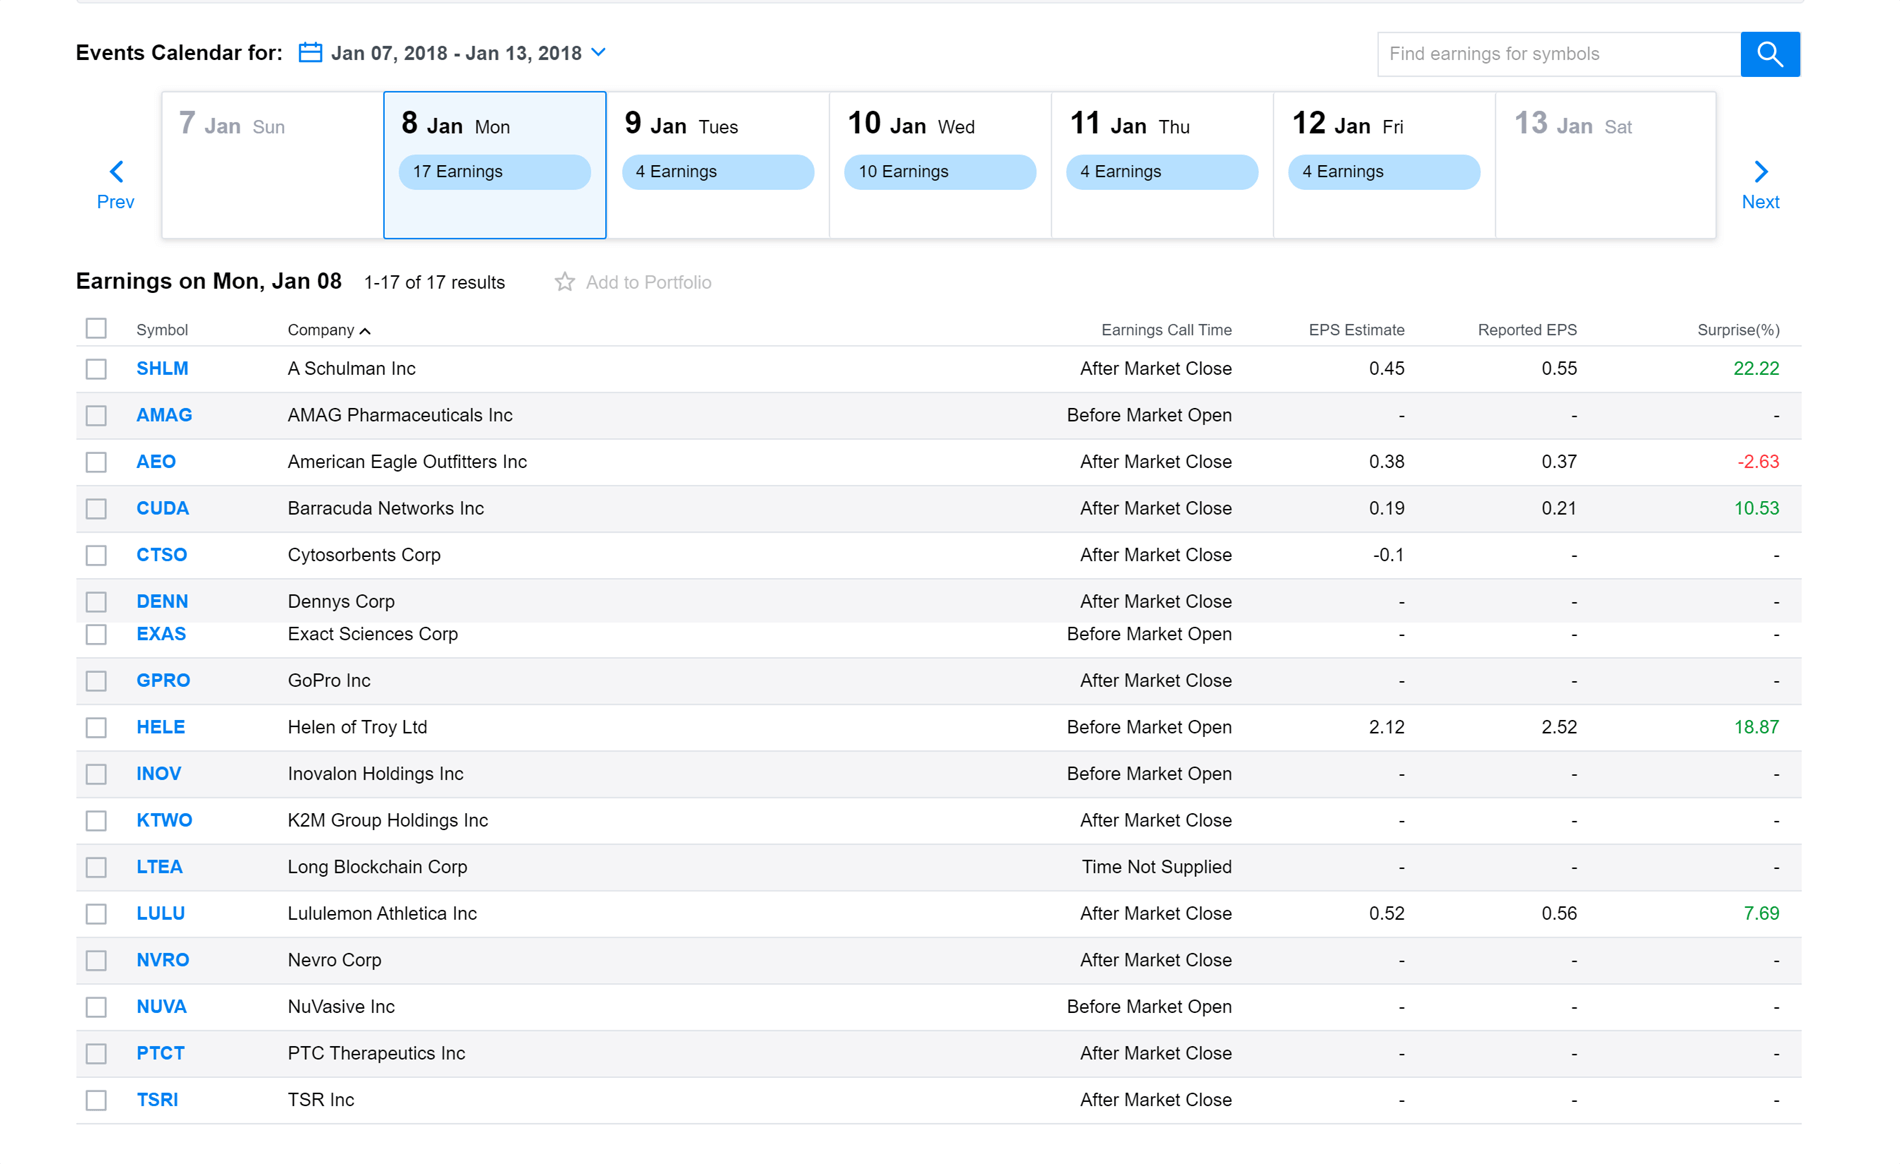Viewport: 1900px width, 1164px height.
Task: Click the Surprise(%) column header
Action: 1738,330
